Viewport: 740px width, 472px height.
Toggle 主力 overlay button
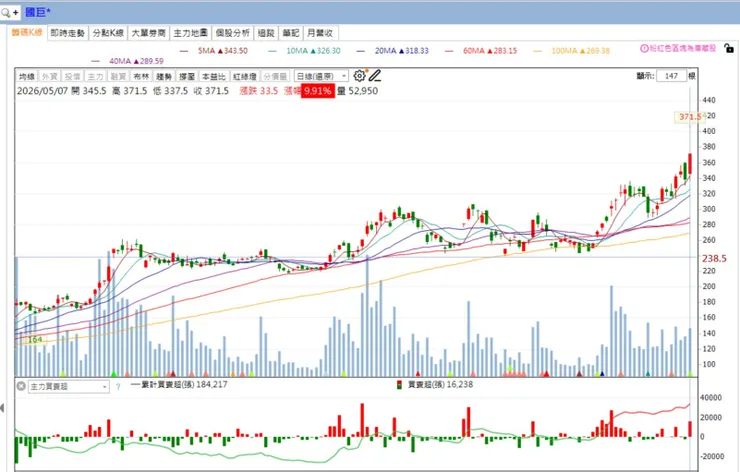(95, 76)
